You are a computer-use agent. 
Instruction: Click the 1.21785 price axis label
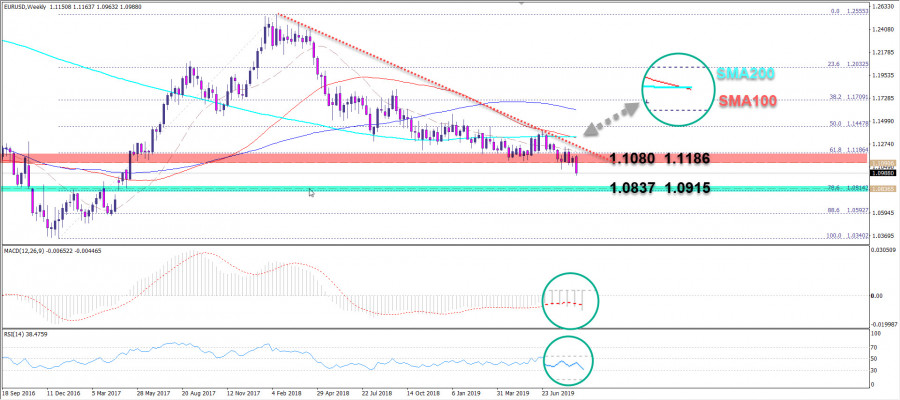[881, 53]
